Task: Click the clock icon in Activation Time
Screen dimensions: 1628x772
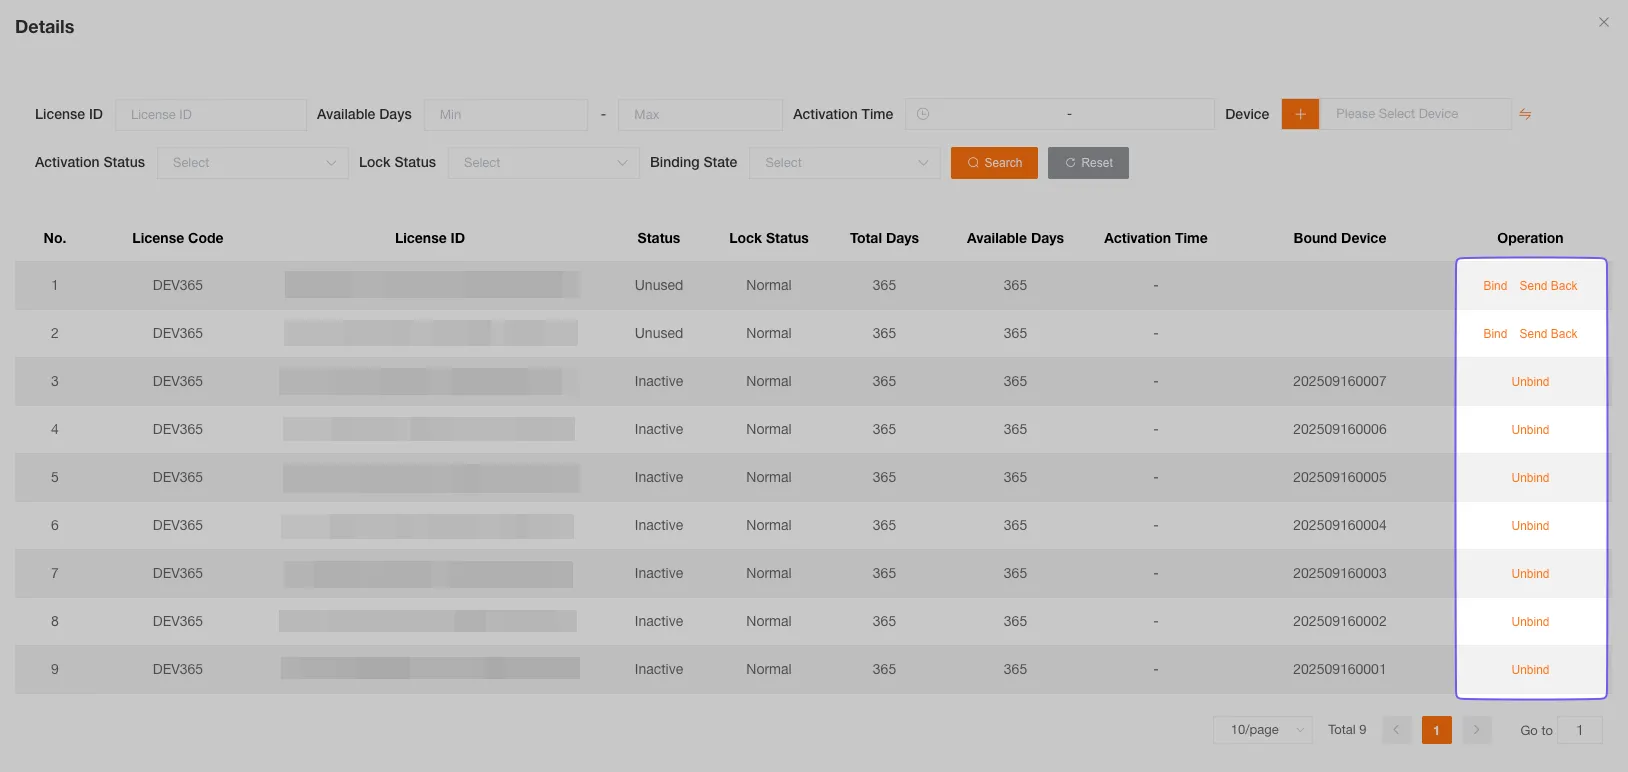Action: coord(923,114)
